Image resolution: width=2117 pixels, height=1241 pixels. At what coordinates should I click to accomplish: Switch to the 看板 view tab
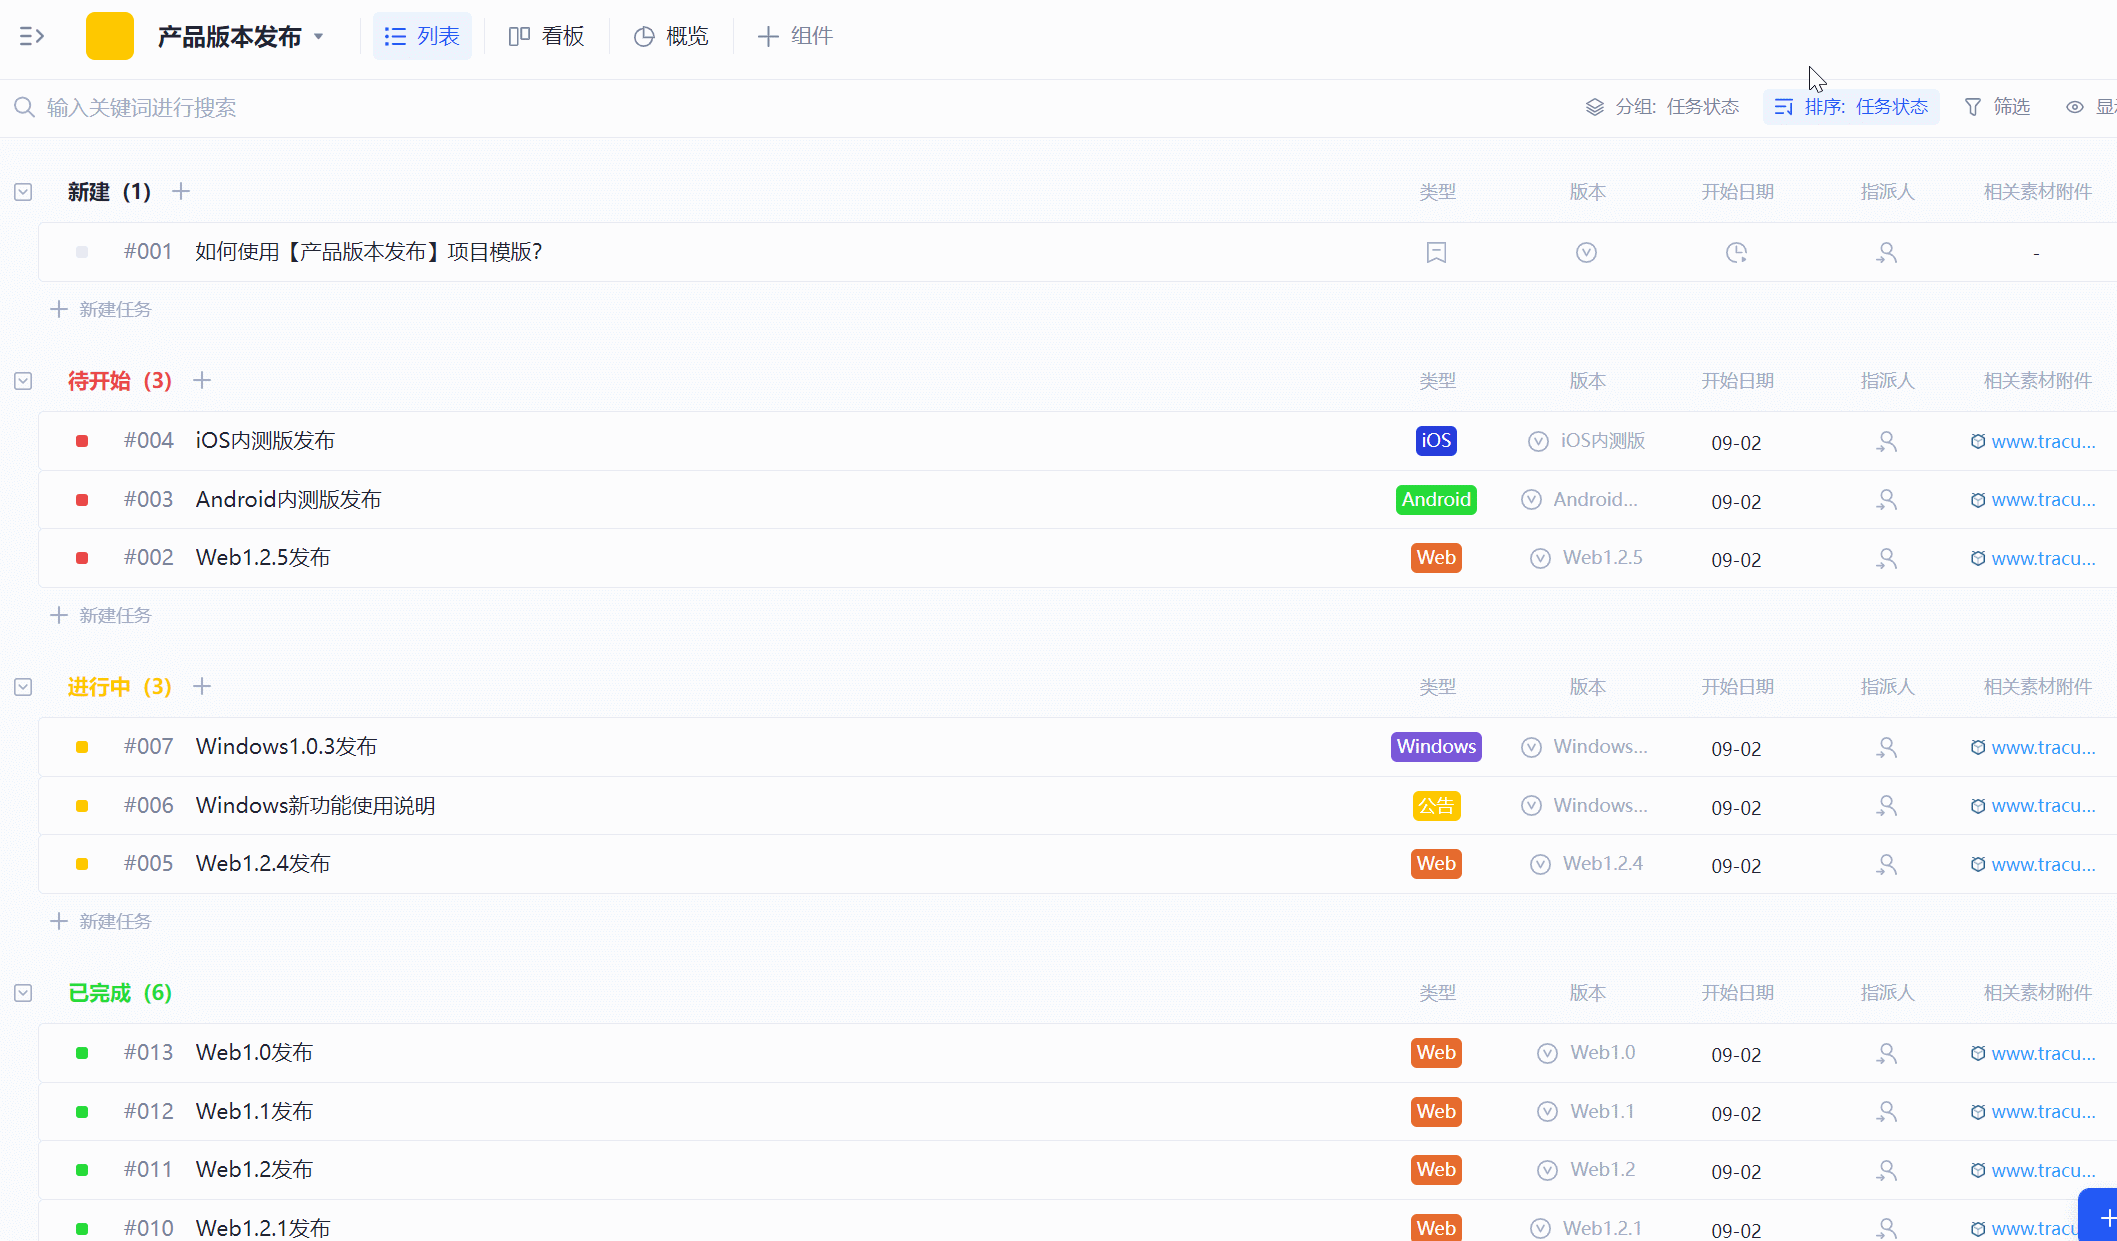coord(547,36)
